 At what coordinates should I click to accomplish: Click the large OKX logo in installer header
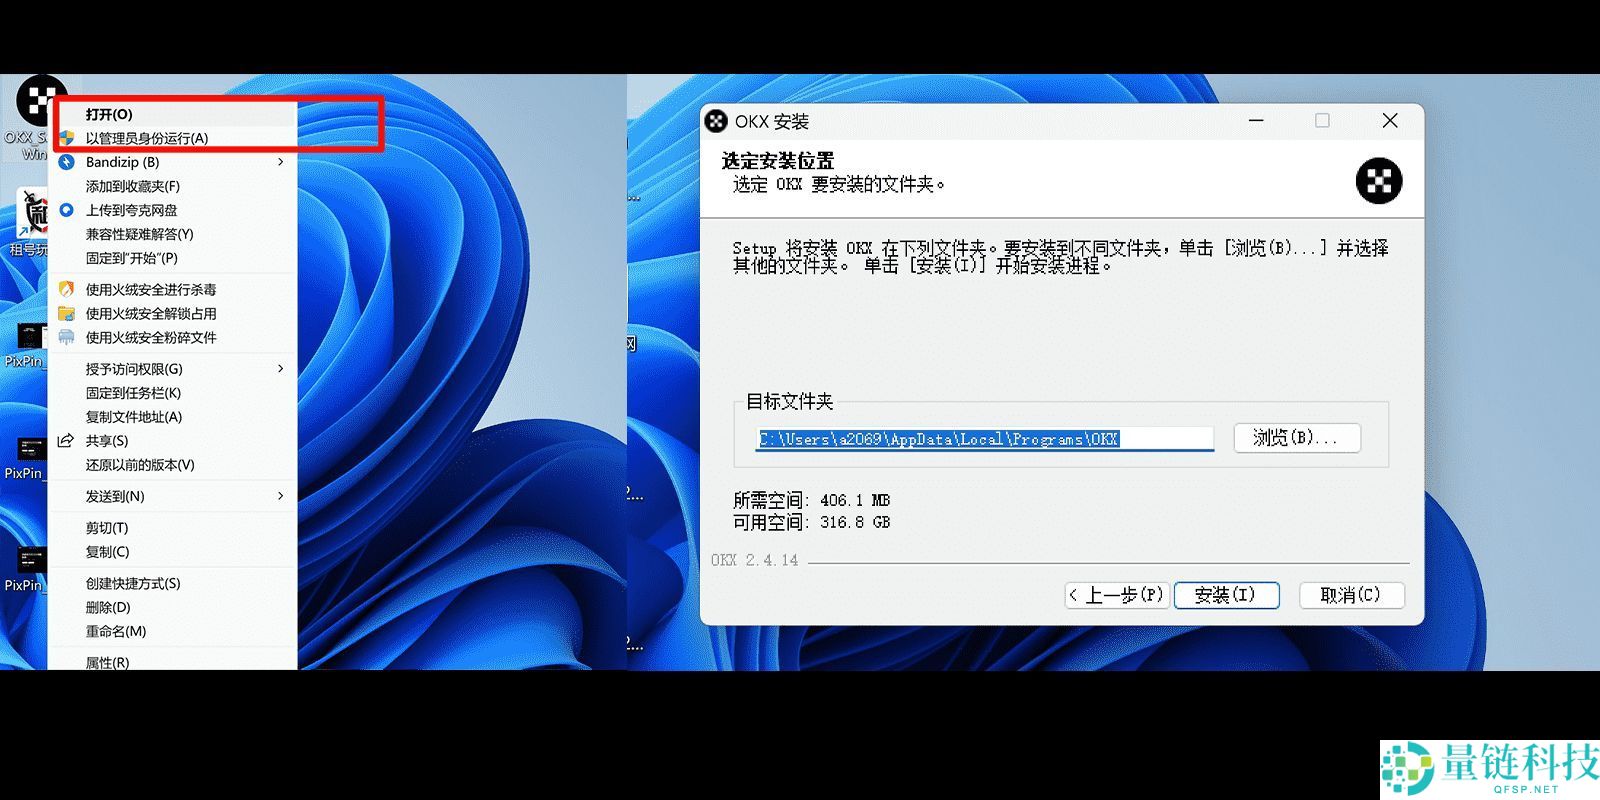pos(1379,181)
